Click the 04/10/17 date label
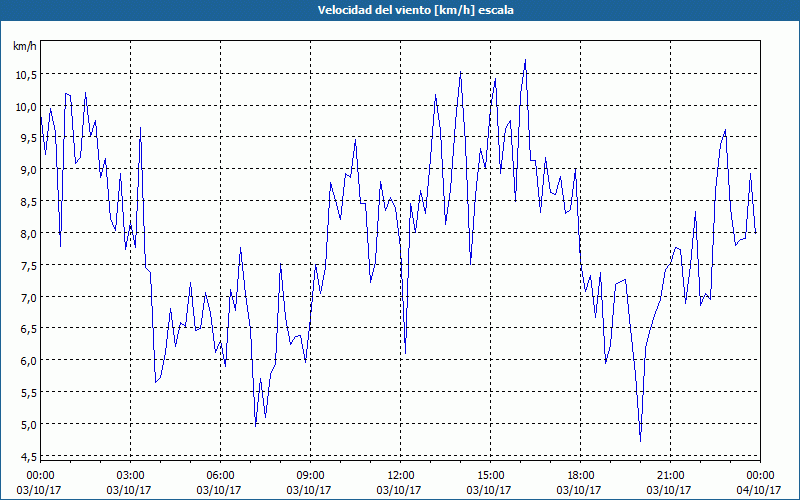800x500 pixels. (x=759, y=490)
